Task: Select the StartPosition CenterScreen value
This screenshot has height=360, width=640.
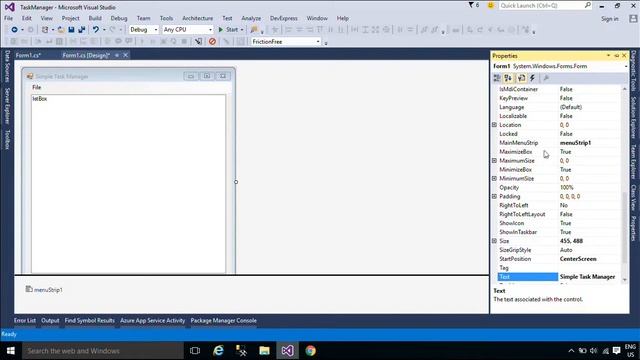Action: click(578, 259)
